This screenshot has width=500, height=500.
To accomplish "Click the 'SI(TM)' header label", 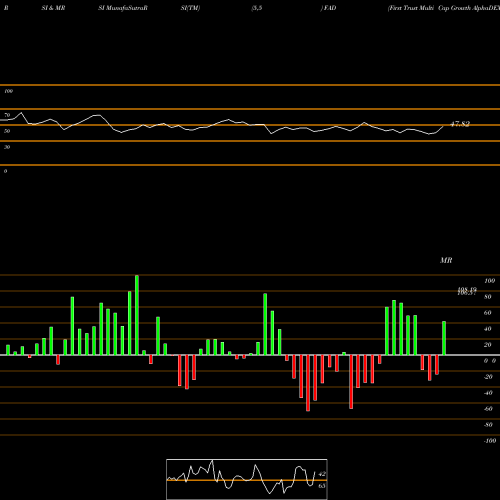I will pos(190,8).
